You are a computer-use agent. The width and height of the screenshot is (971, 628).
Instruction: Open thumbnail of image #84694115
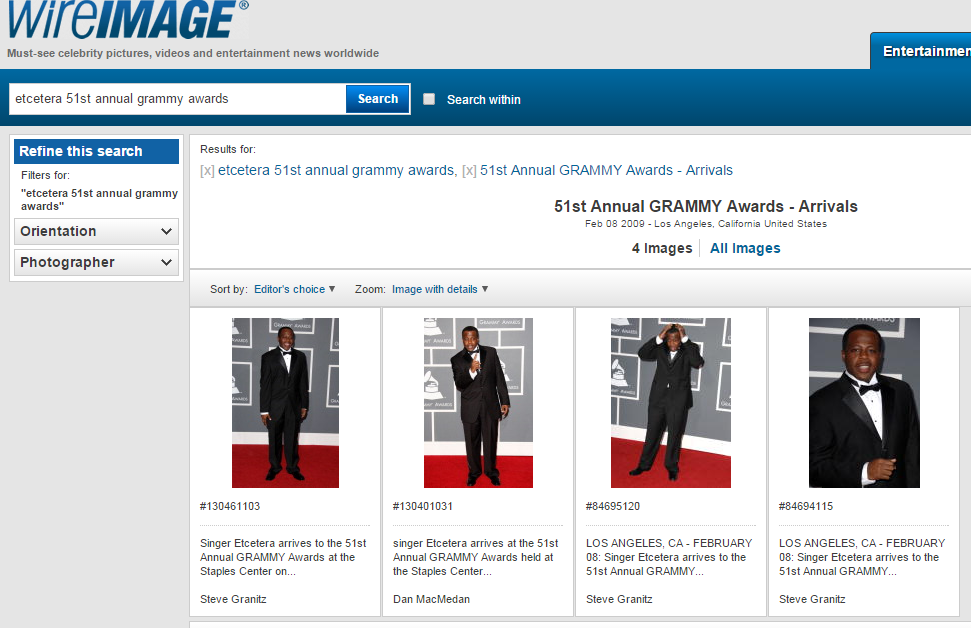pos(863,402)
